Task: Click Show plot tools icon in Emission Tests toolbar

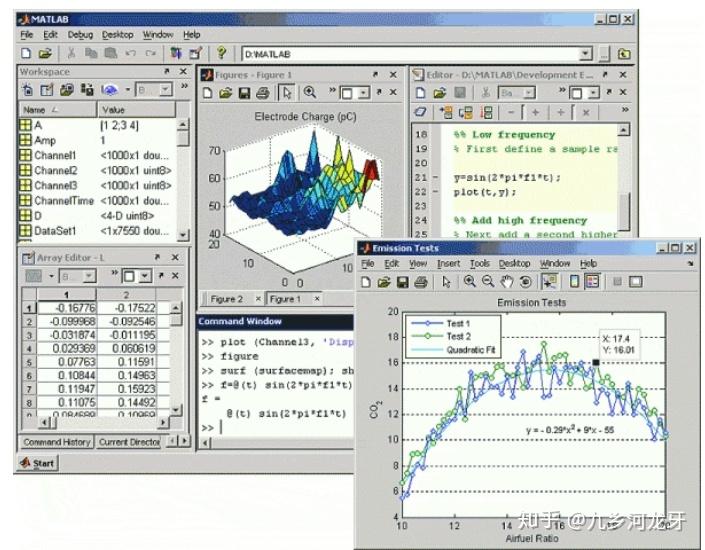Action: coord(635,282)
